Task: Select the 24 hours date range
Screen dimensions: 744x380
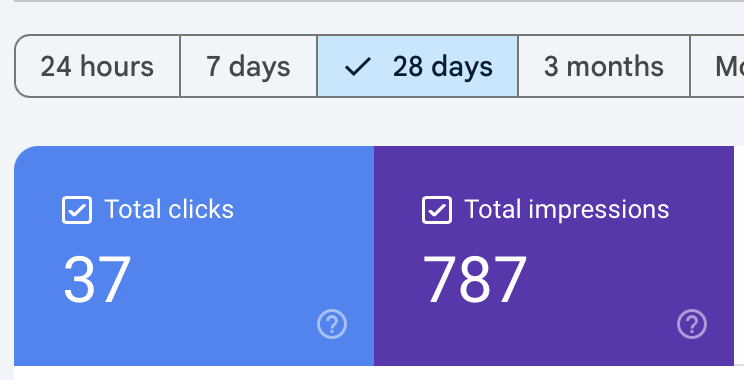Action: tap(97, 66)
